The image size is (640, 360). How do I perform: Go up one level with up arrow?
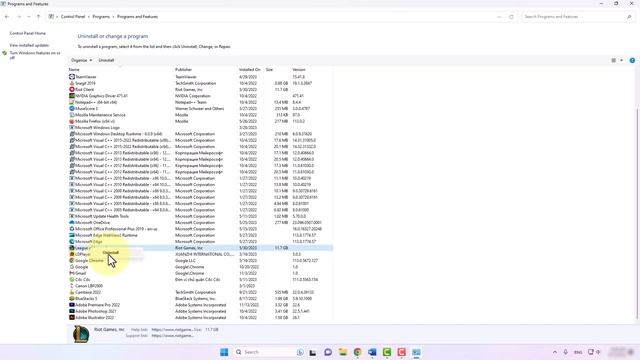coord(38,17)
